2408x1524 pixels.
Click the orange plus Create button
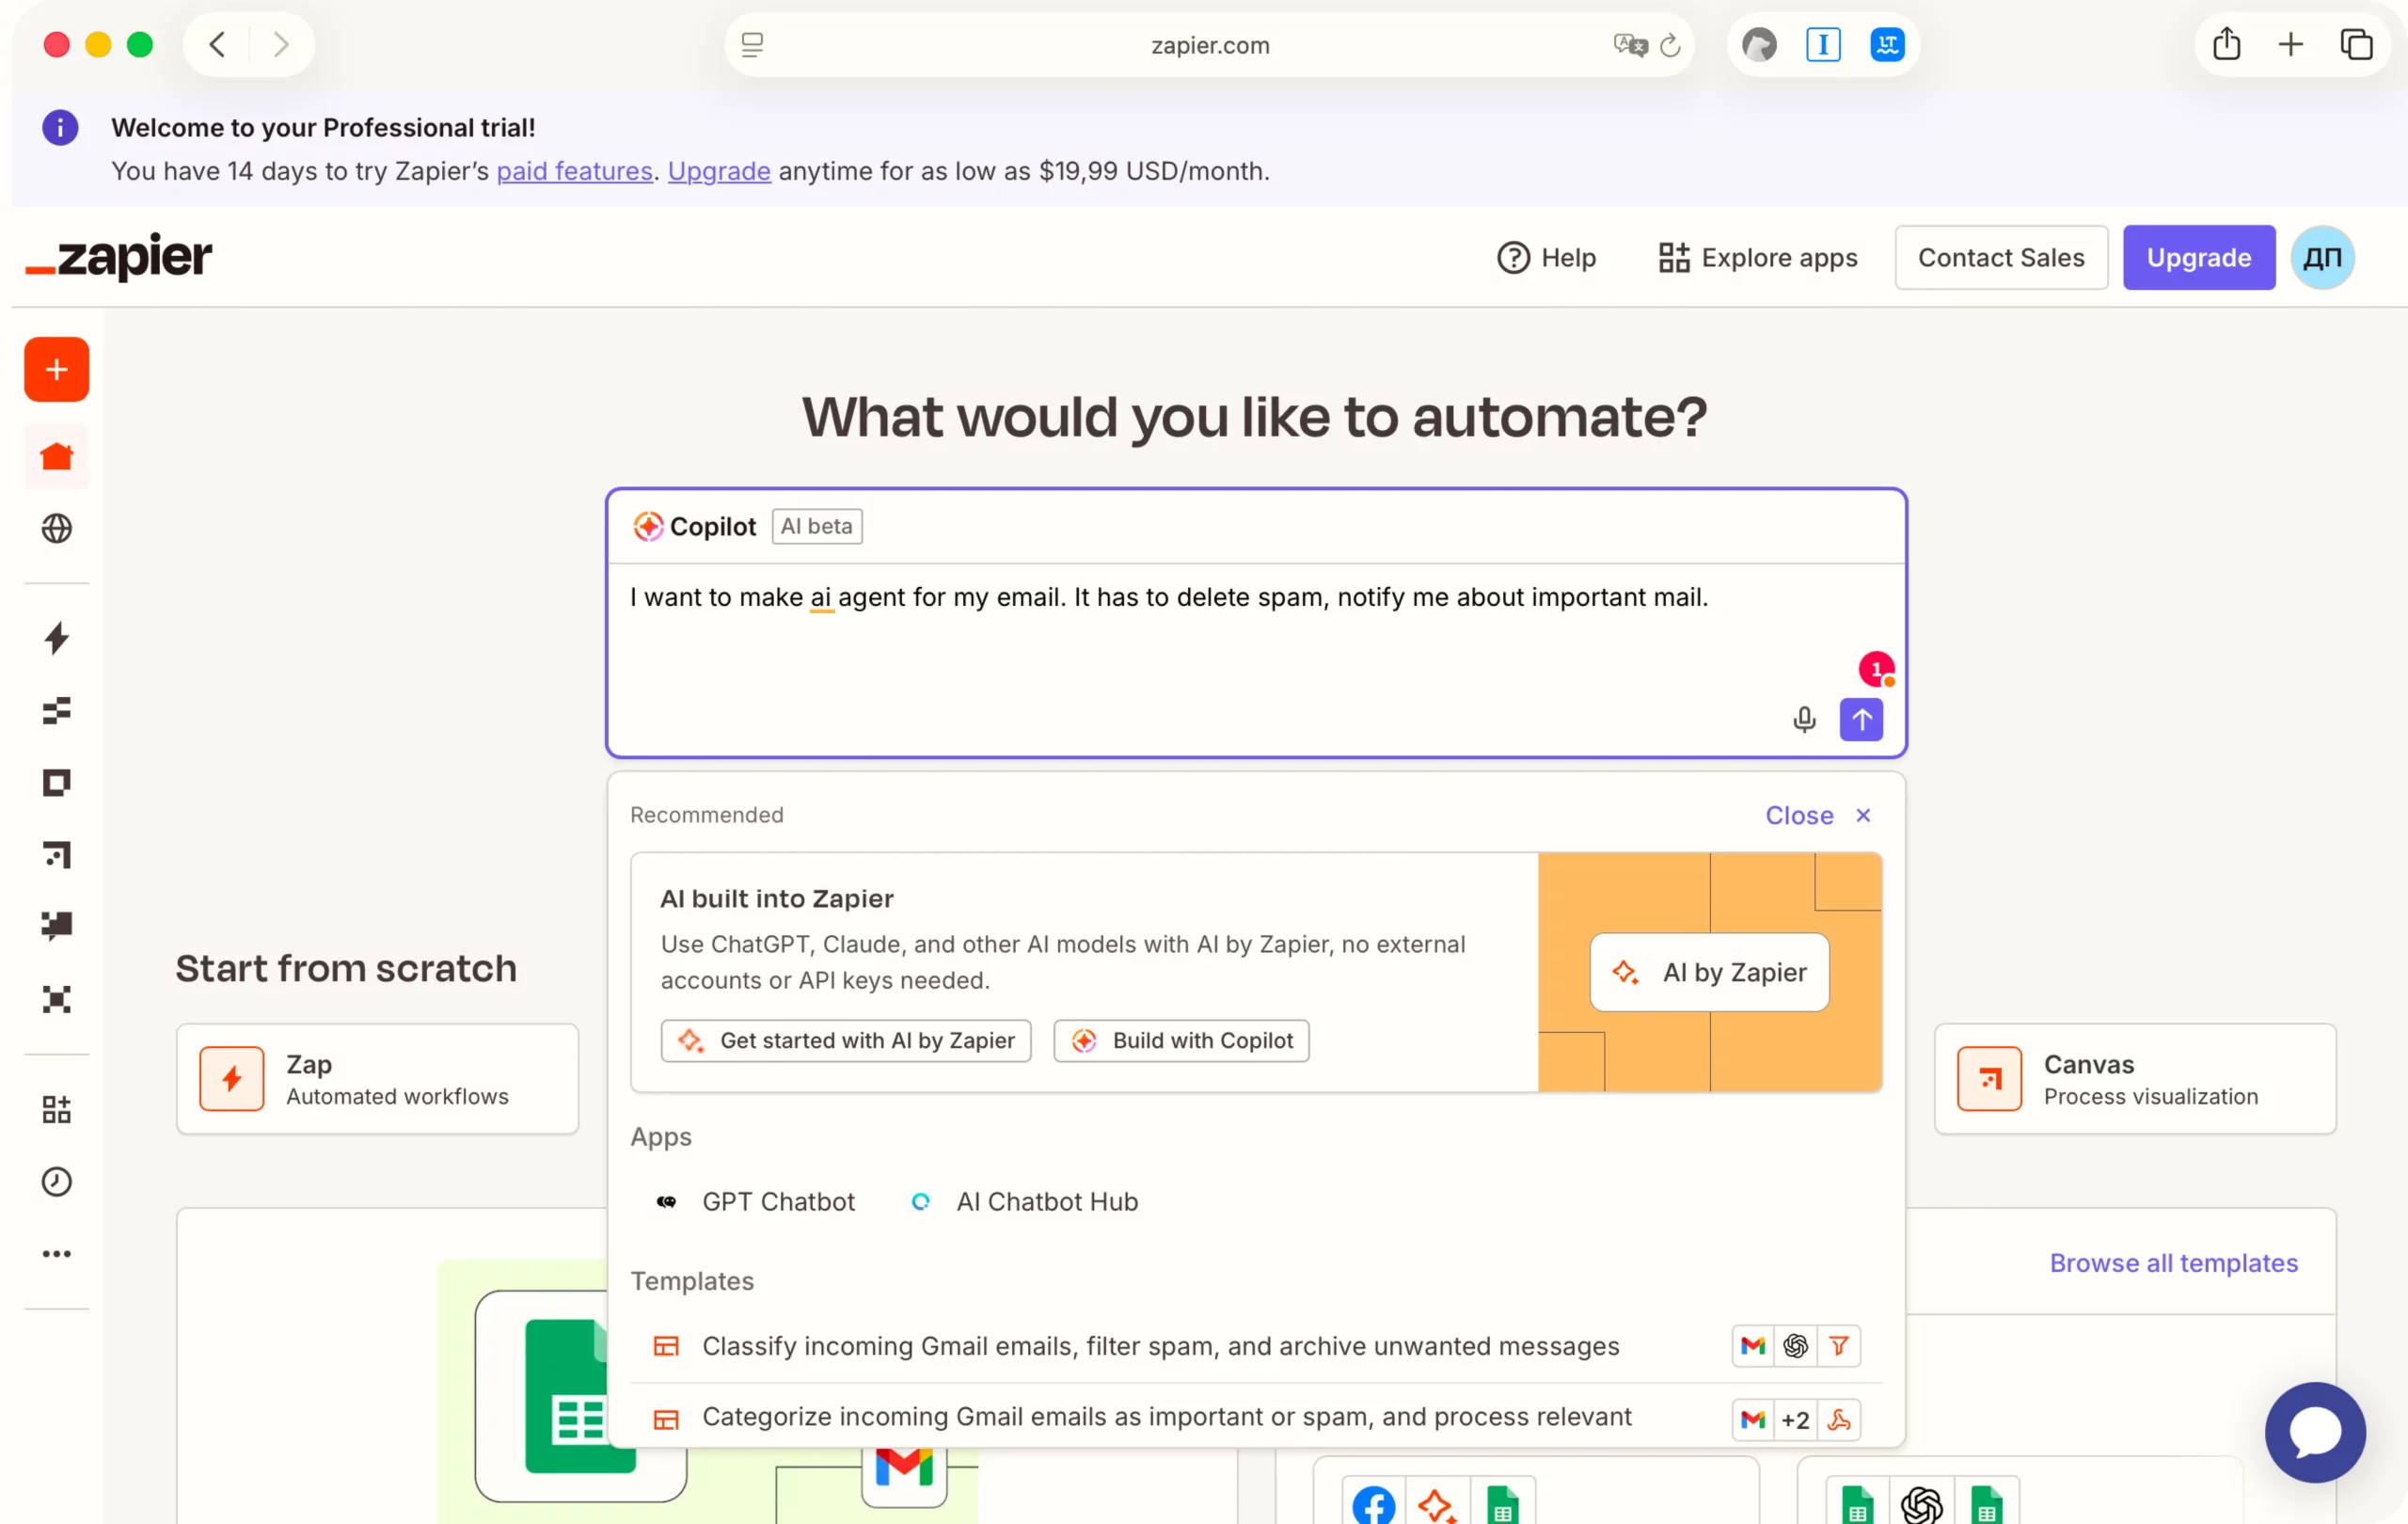[56, 369]
